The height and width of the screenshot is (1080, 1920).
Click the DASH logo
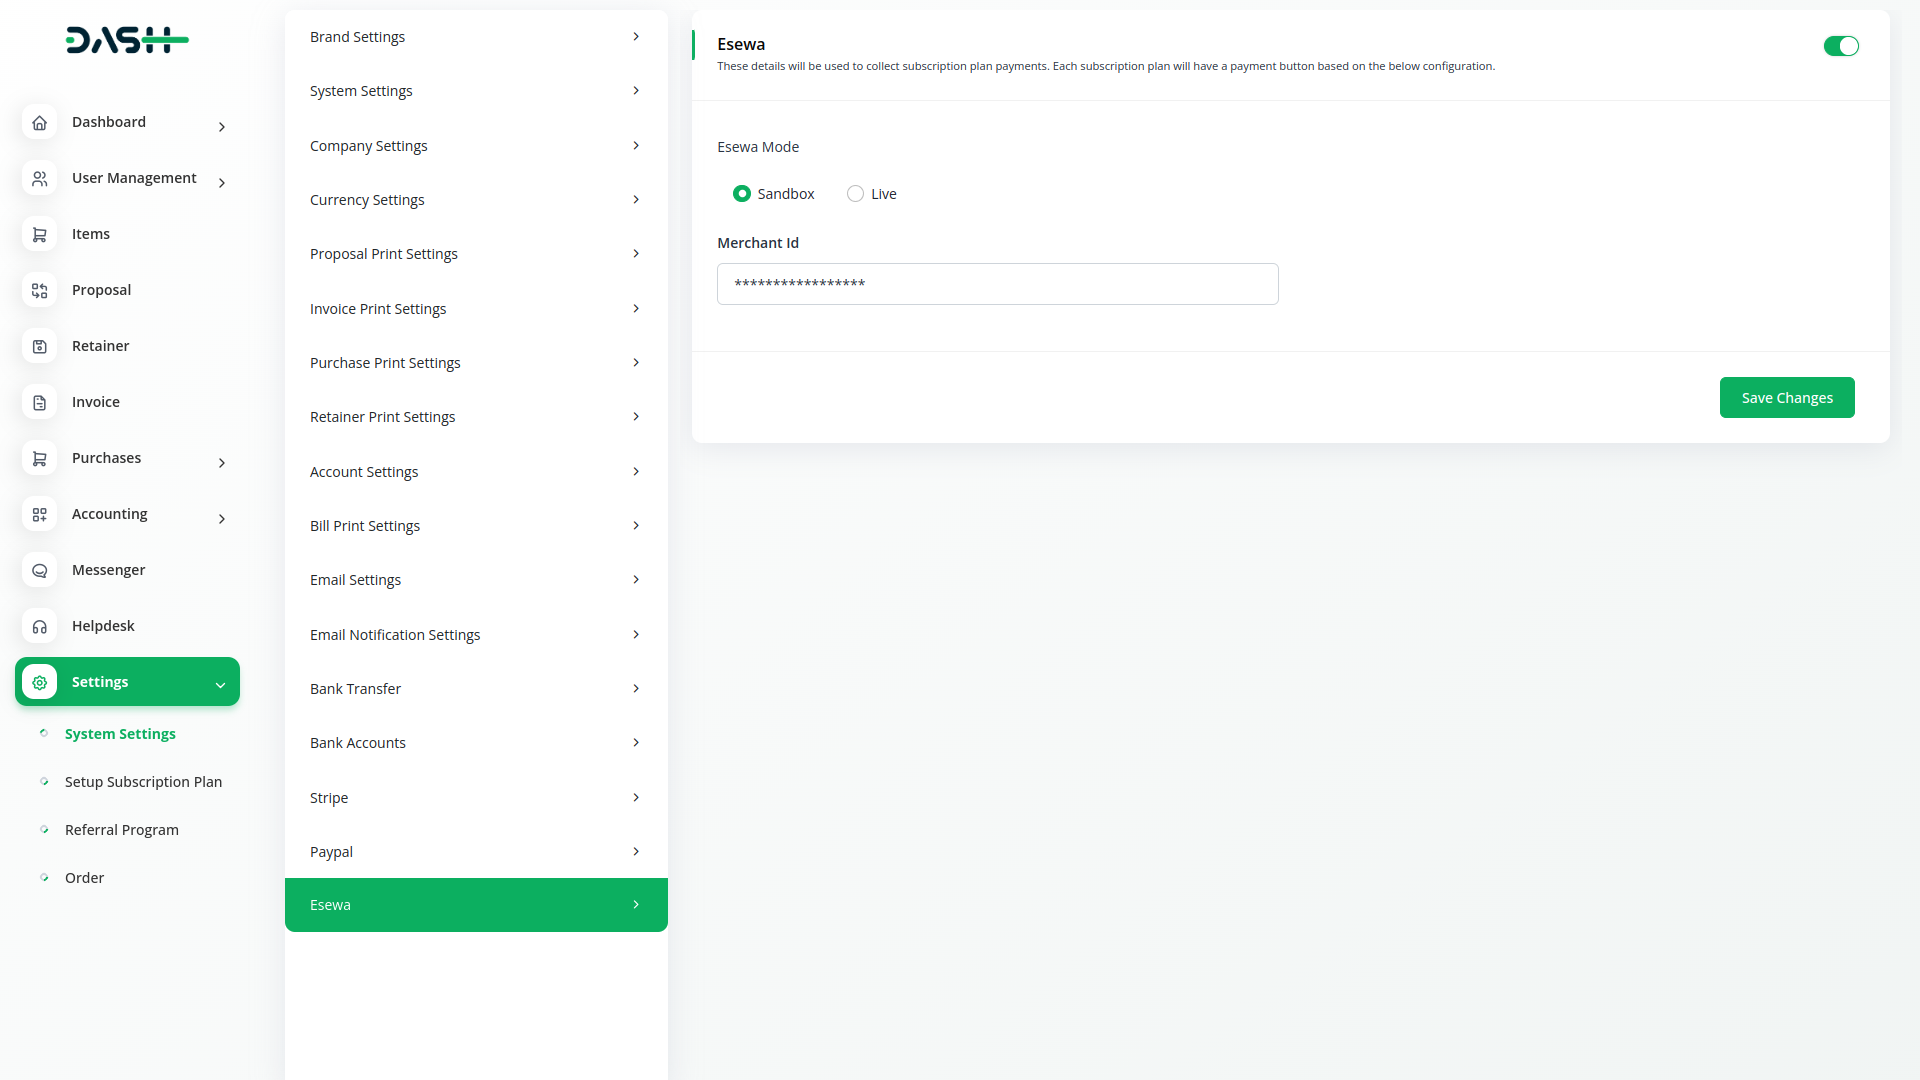[x=127, y=40]
